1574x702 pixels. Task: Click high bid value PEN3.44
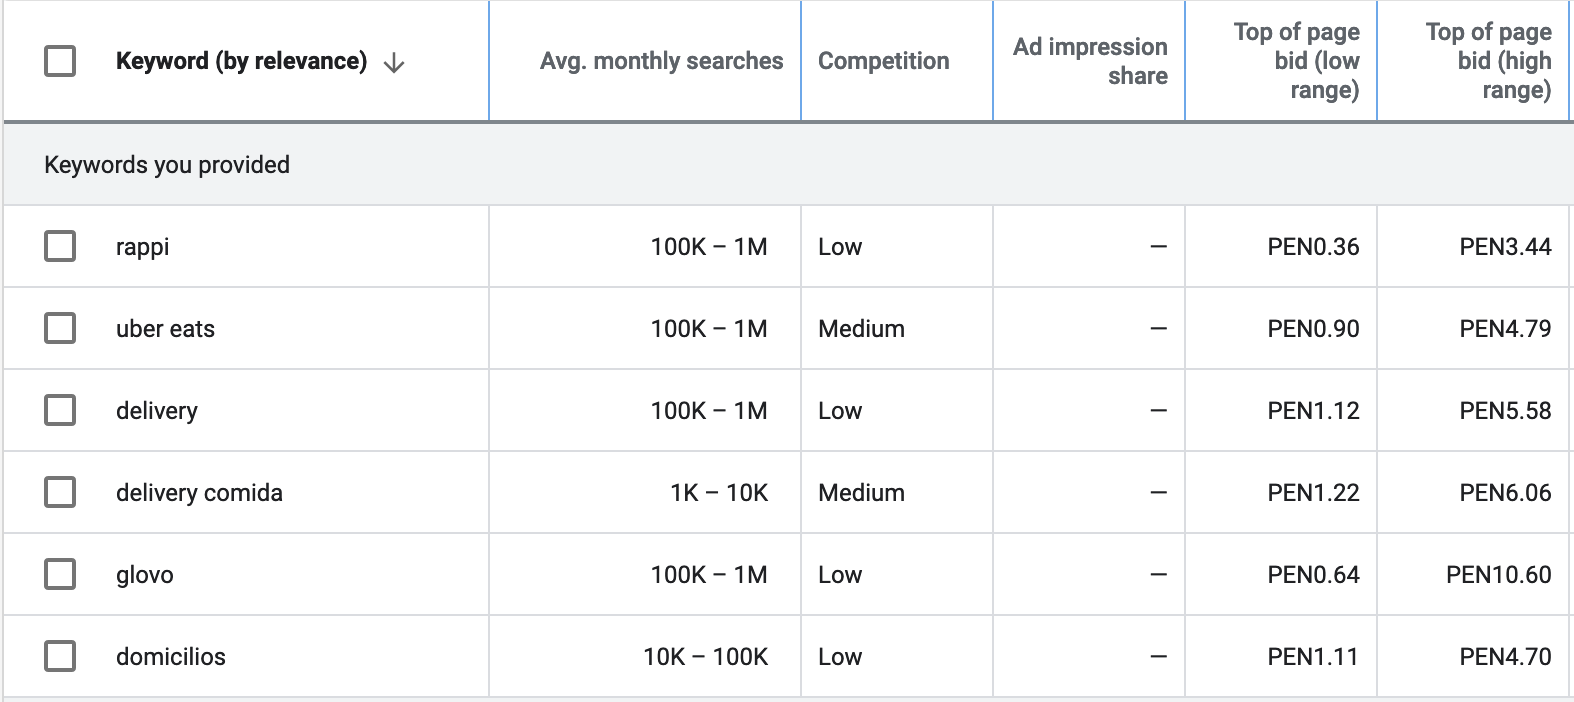tap(1505, 247)
